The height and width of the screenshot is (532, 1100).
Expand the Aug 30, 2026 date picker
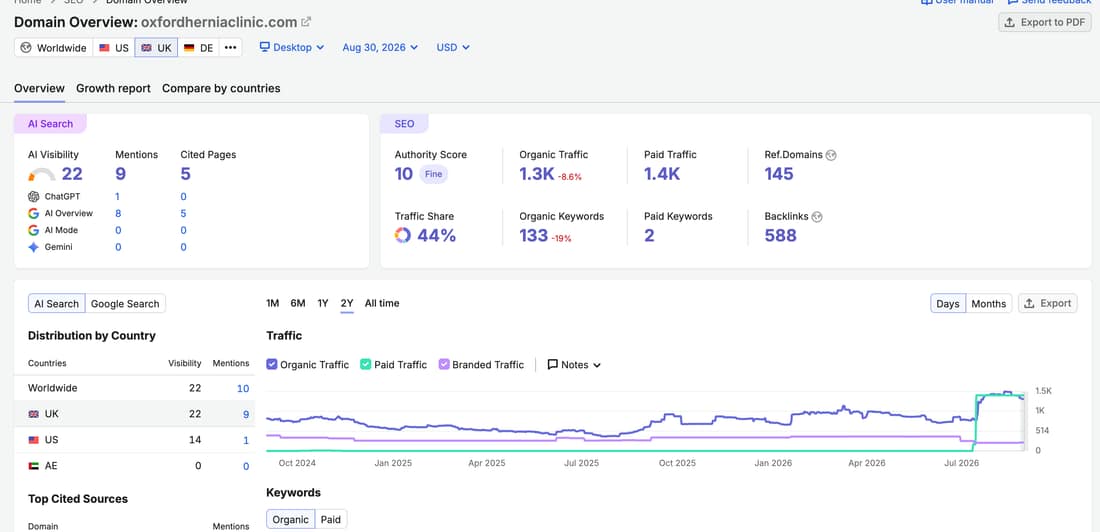(x=380, y=48)
